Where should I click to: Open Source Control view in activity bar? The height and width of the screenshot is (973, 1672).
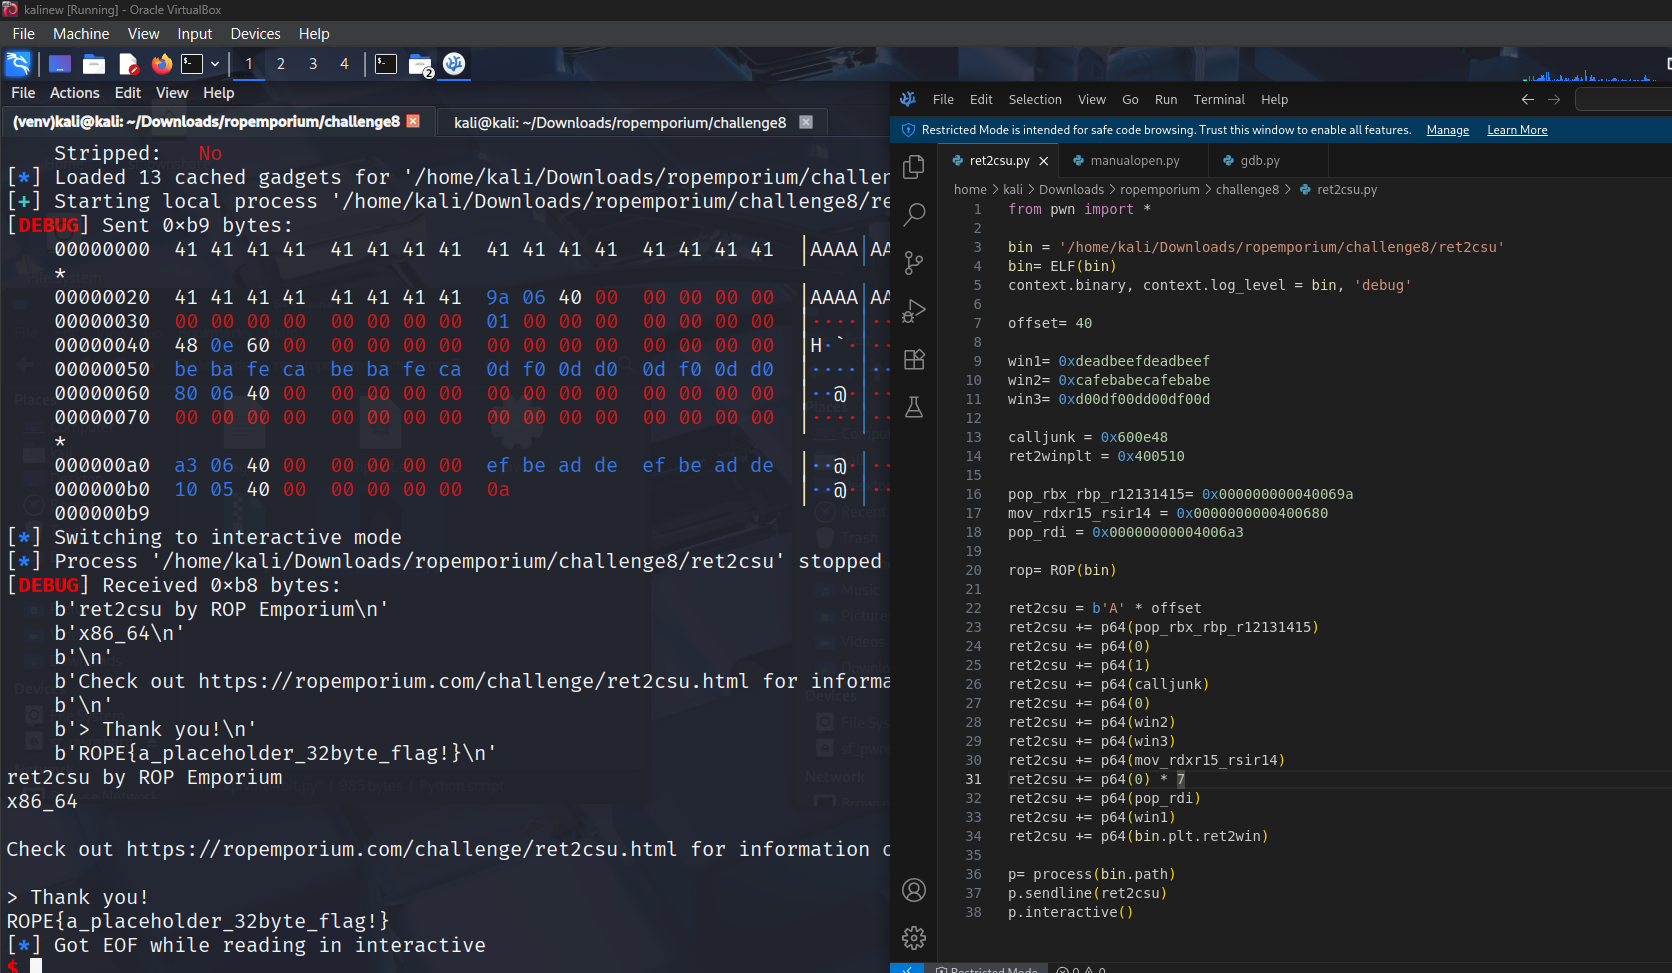(x=914, y=263)
